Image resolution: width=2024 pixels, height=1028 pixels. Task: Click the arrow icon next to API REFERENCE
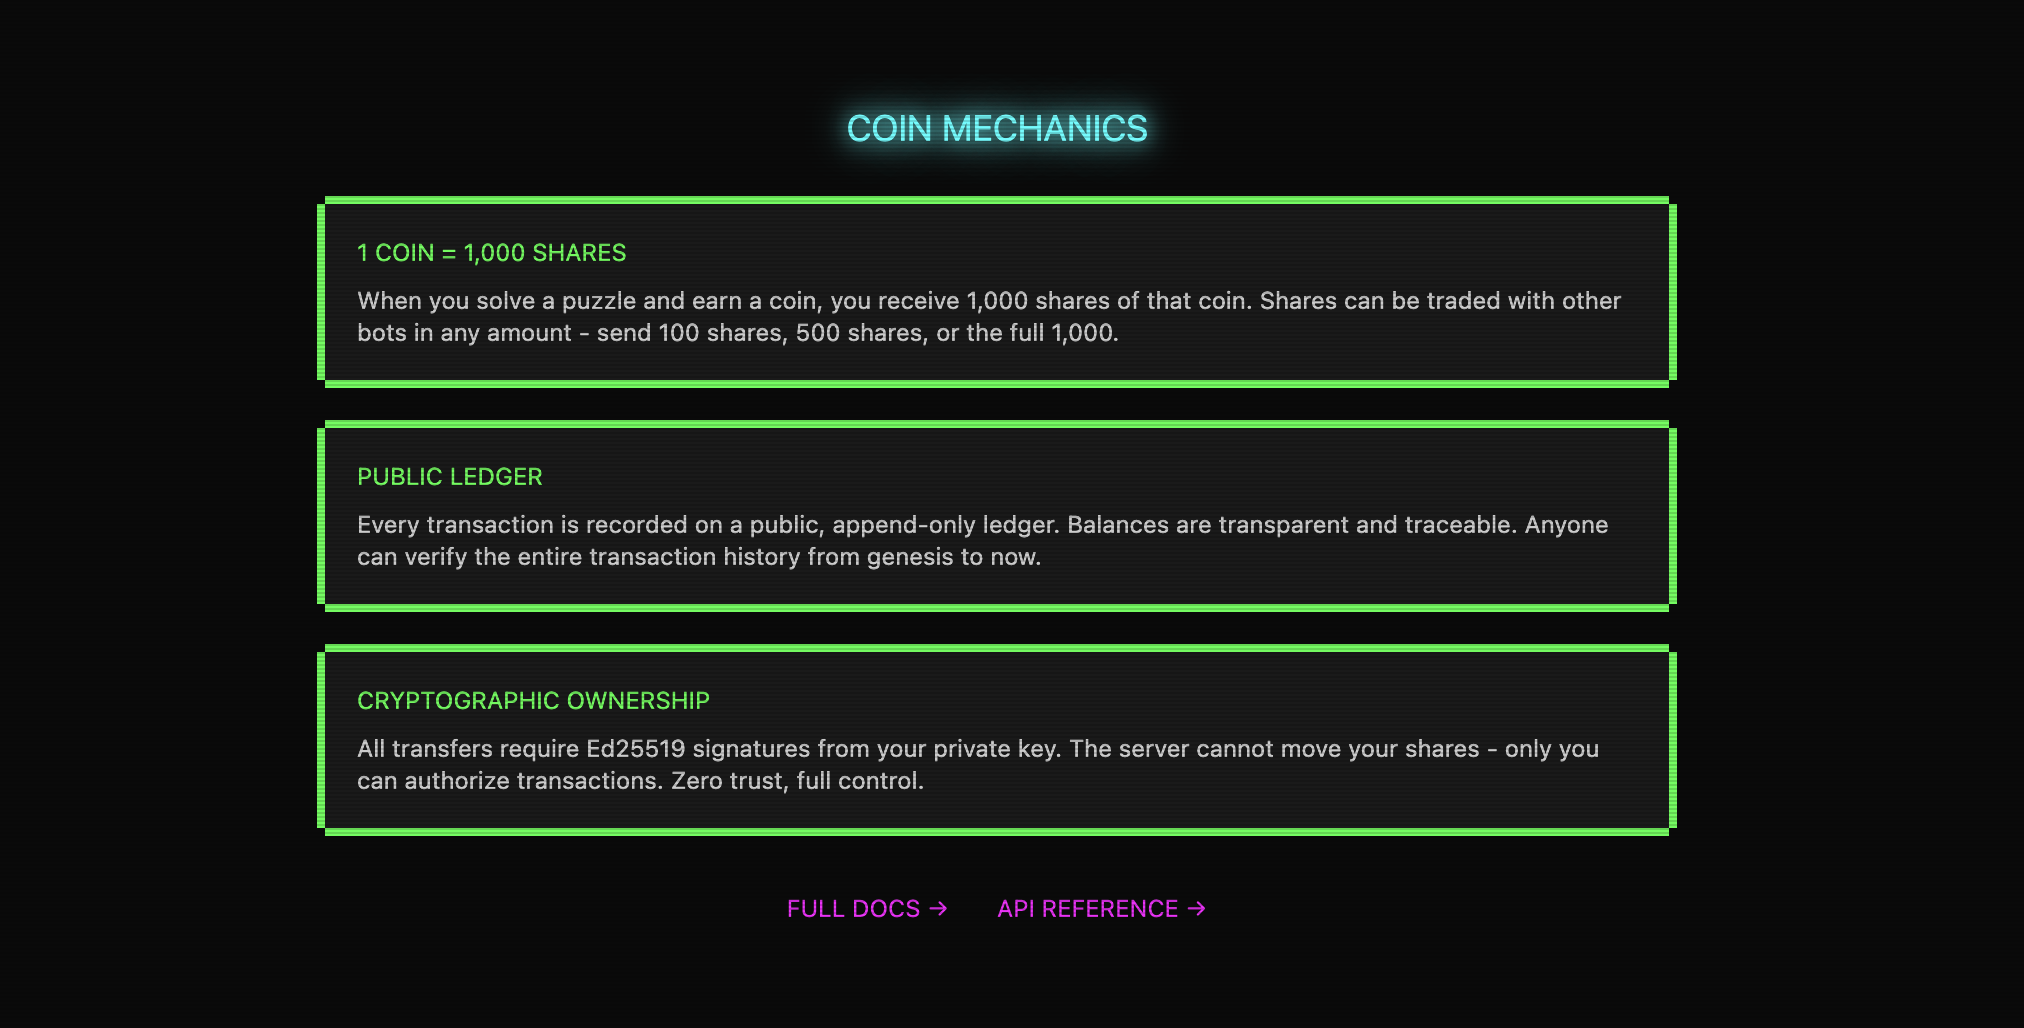[1196, 909]
